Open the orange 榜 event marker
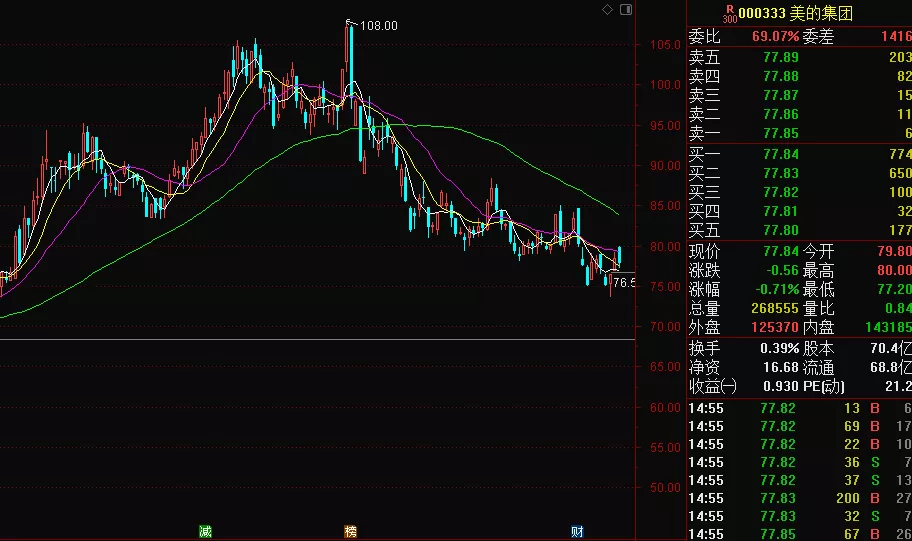 tap(350, 531)
